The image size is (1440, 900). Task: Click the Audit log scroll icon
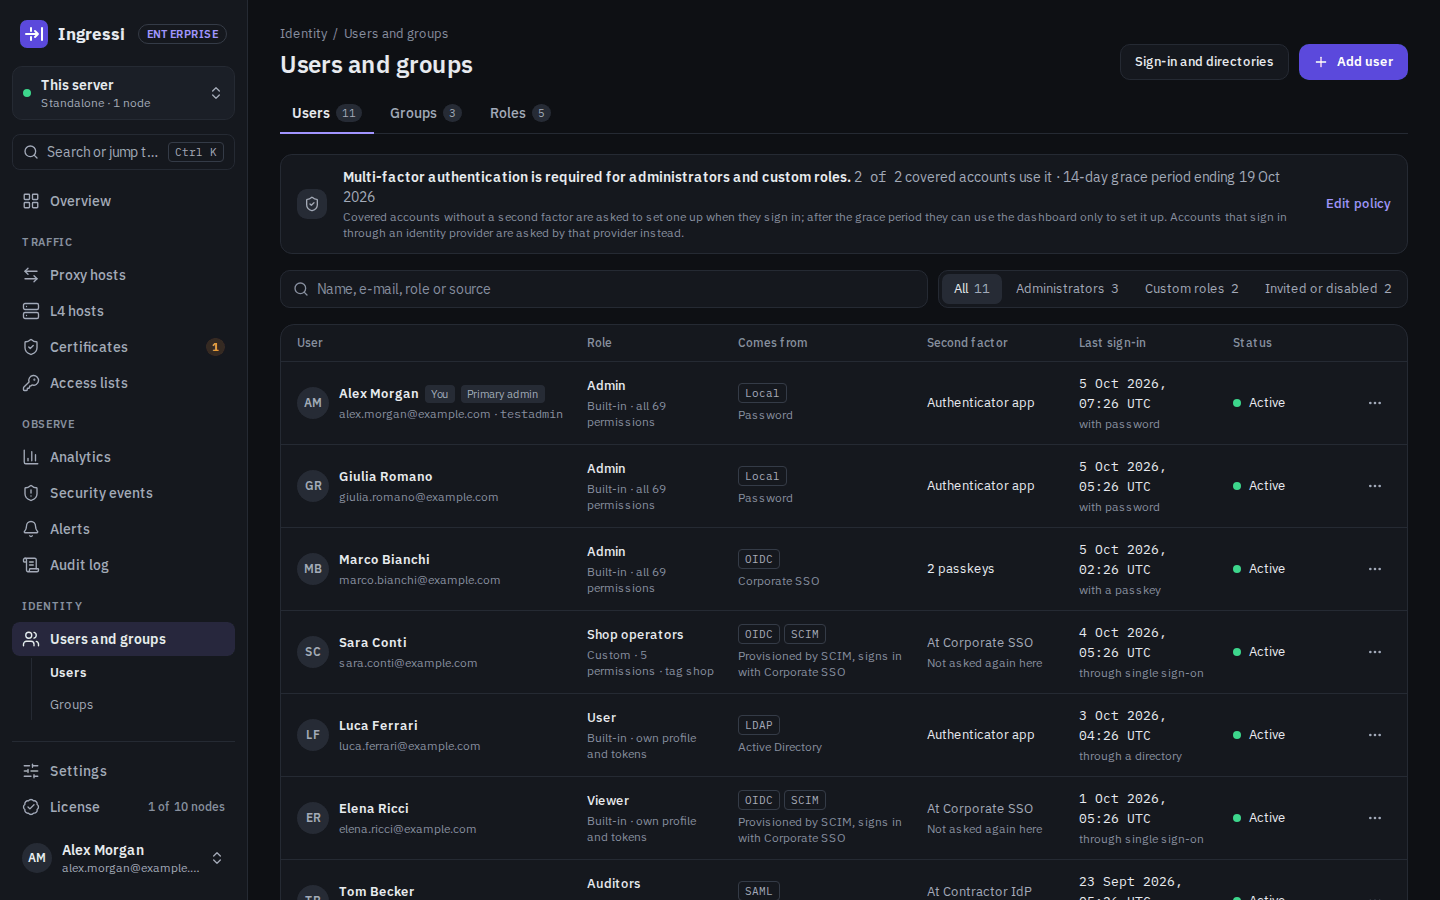pos(31,565)
